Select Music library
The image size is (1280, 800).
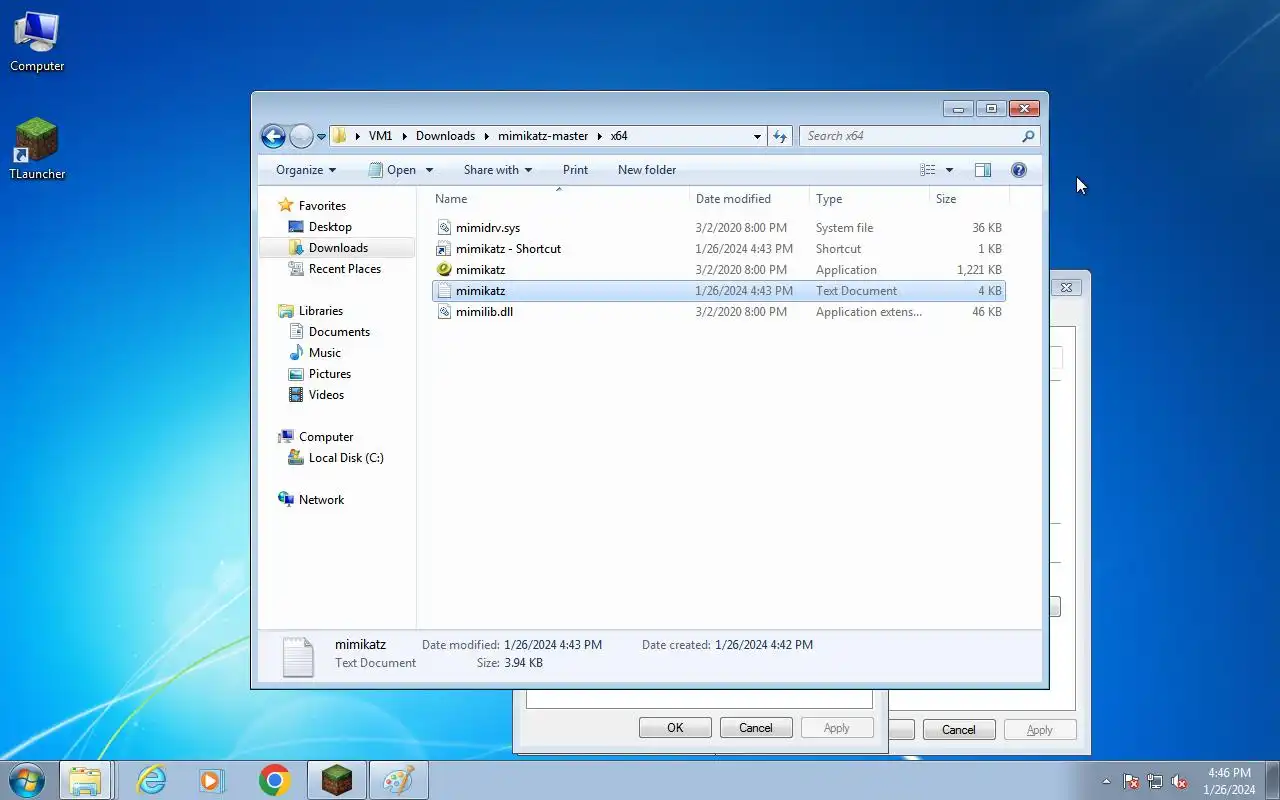[x=325, y=353]
